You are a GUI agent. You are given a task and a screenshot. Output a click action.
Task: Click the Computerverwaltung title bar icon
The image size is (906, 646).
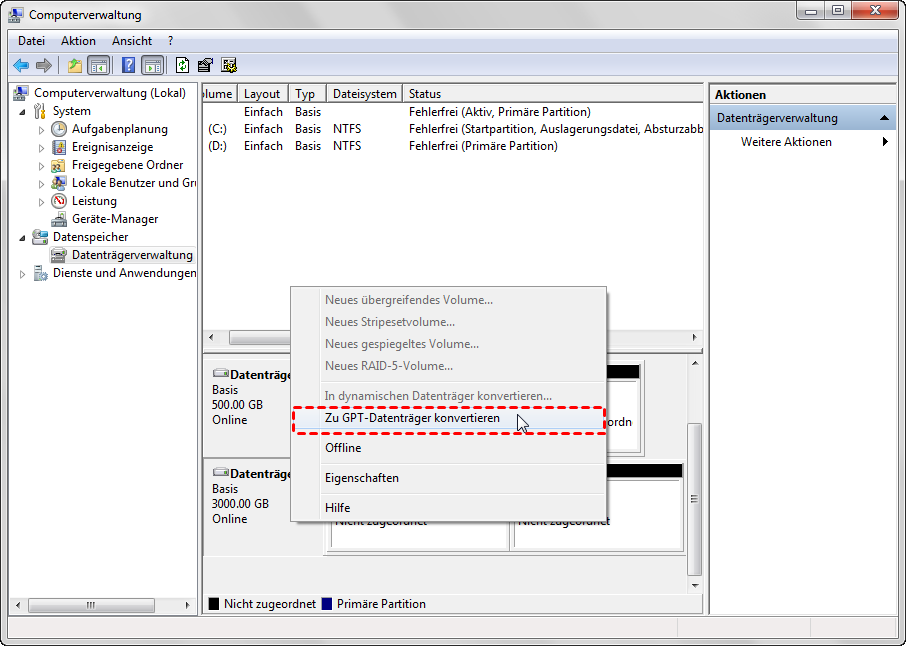(x=16, y=15)
